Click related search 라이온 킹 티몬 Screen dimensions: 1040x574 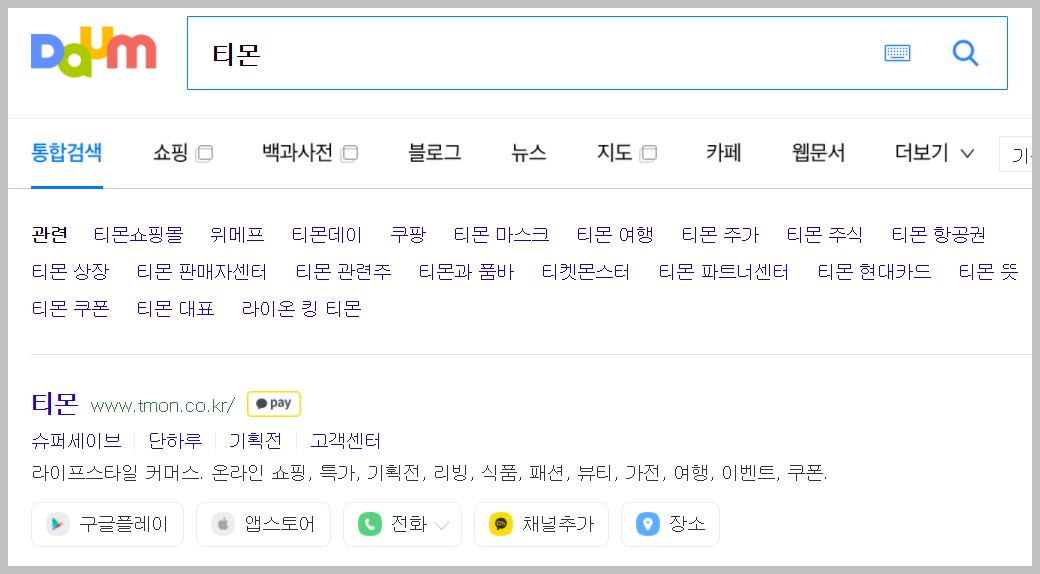tap(301, 309)
